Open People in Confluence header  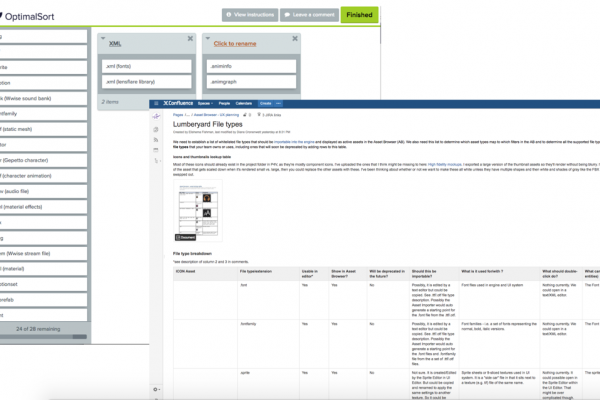(x=224, y=103)
